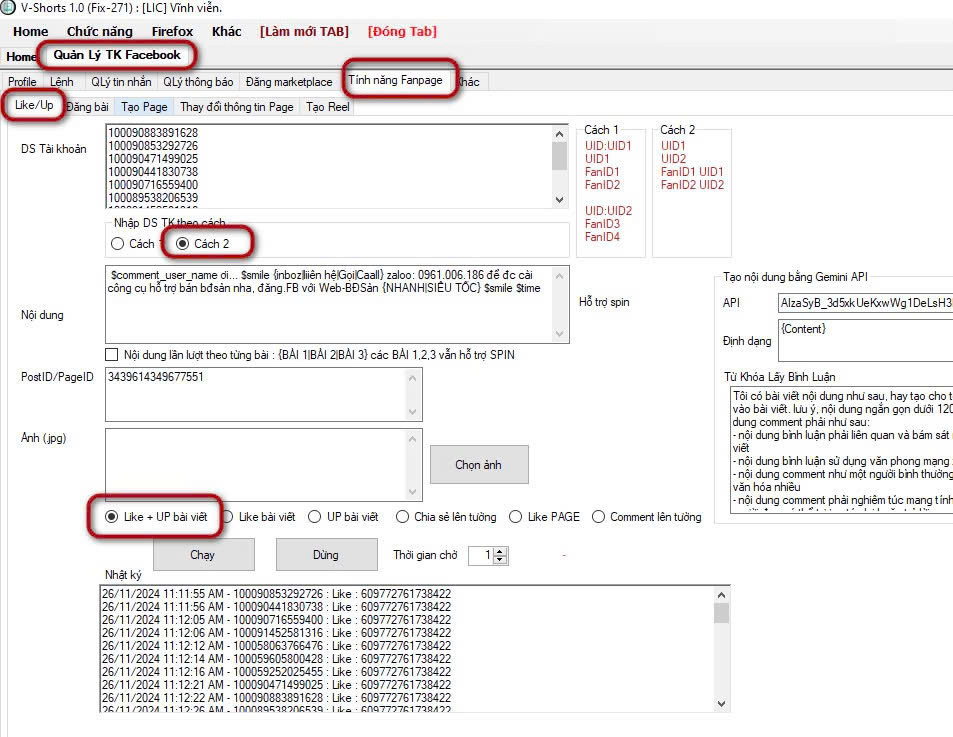Viewport: 953px width, 737px height.
Task: Click up arrow of Ảnh box scrollbar
Action: (413, 439)
